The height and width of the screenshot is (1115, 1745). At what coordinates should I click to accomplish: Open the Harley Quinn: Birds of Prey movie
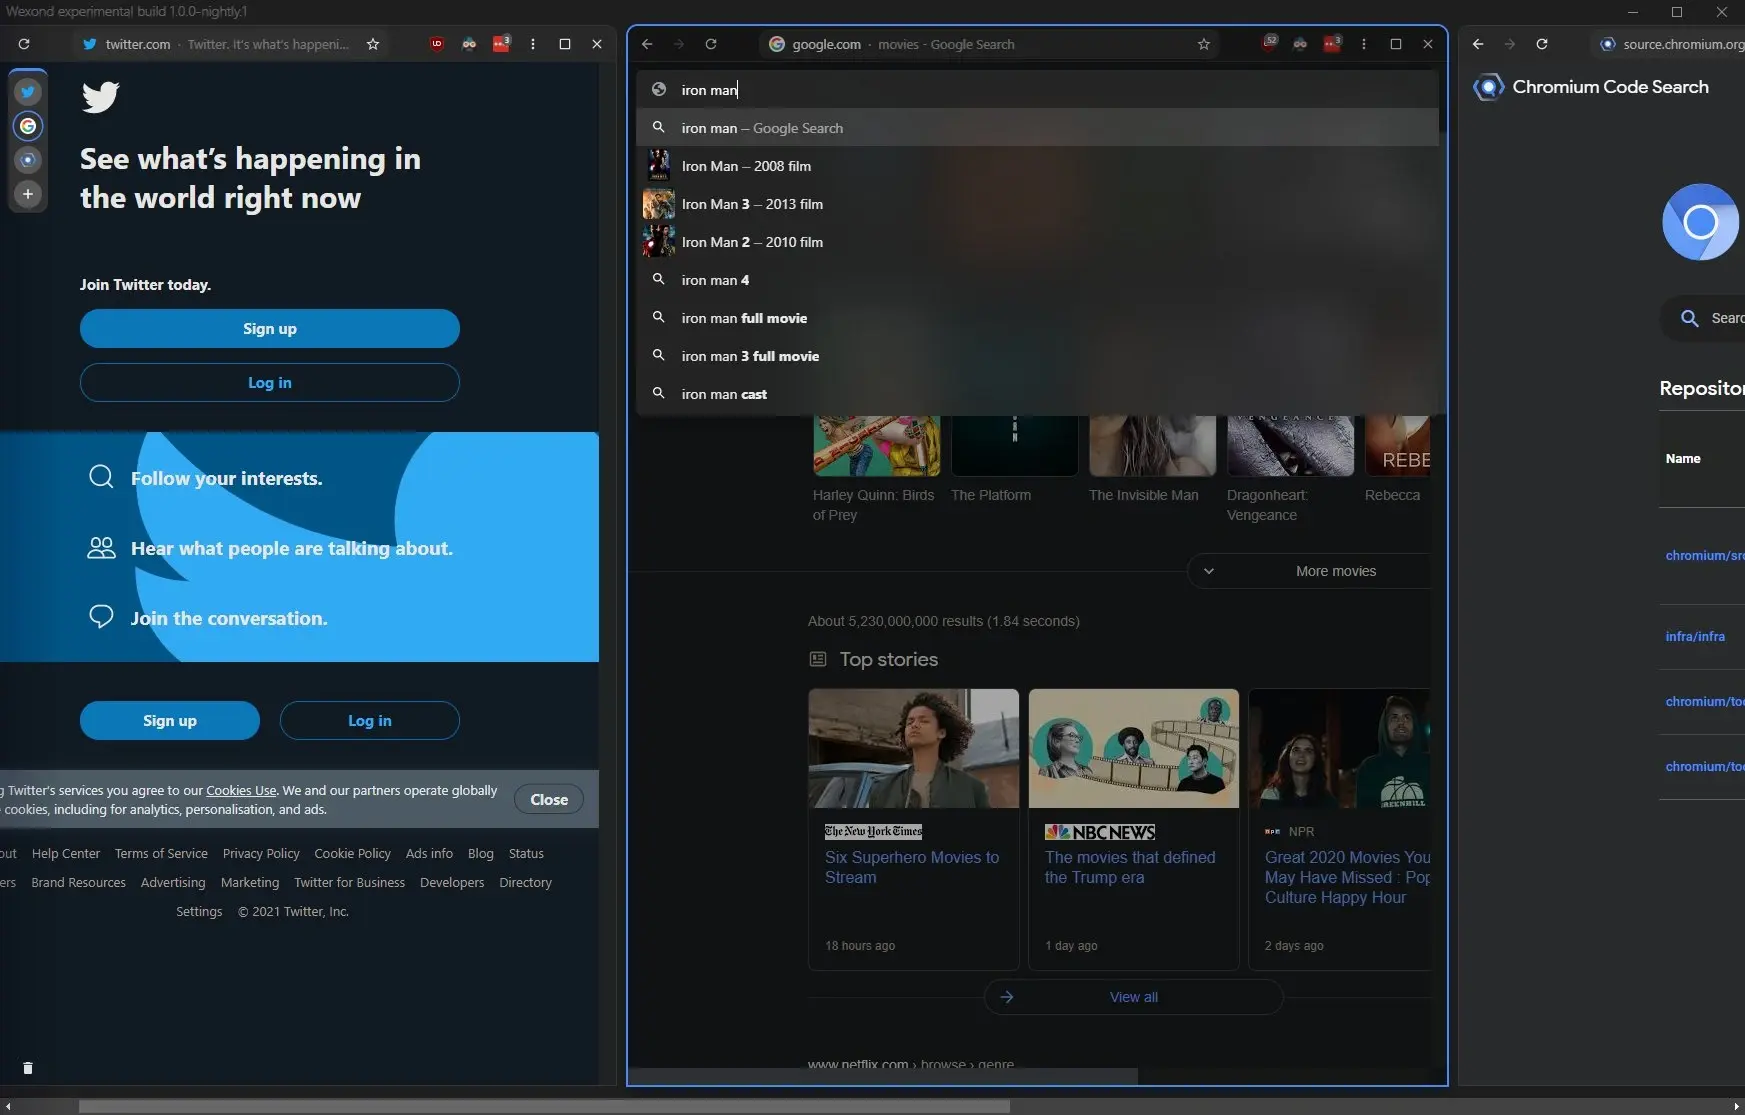click(876, 470)
